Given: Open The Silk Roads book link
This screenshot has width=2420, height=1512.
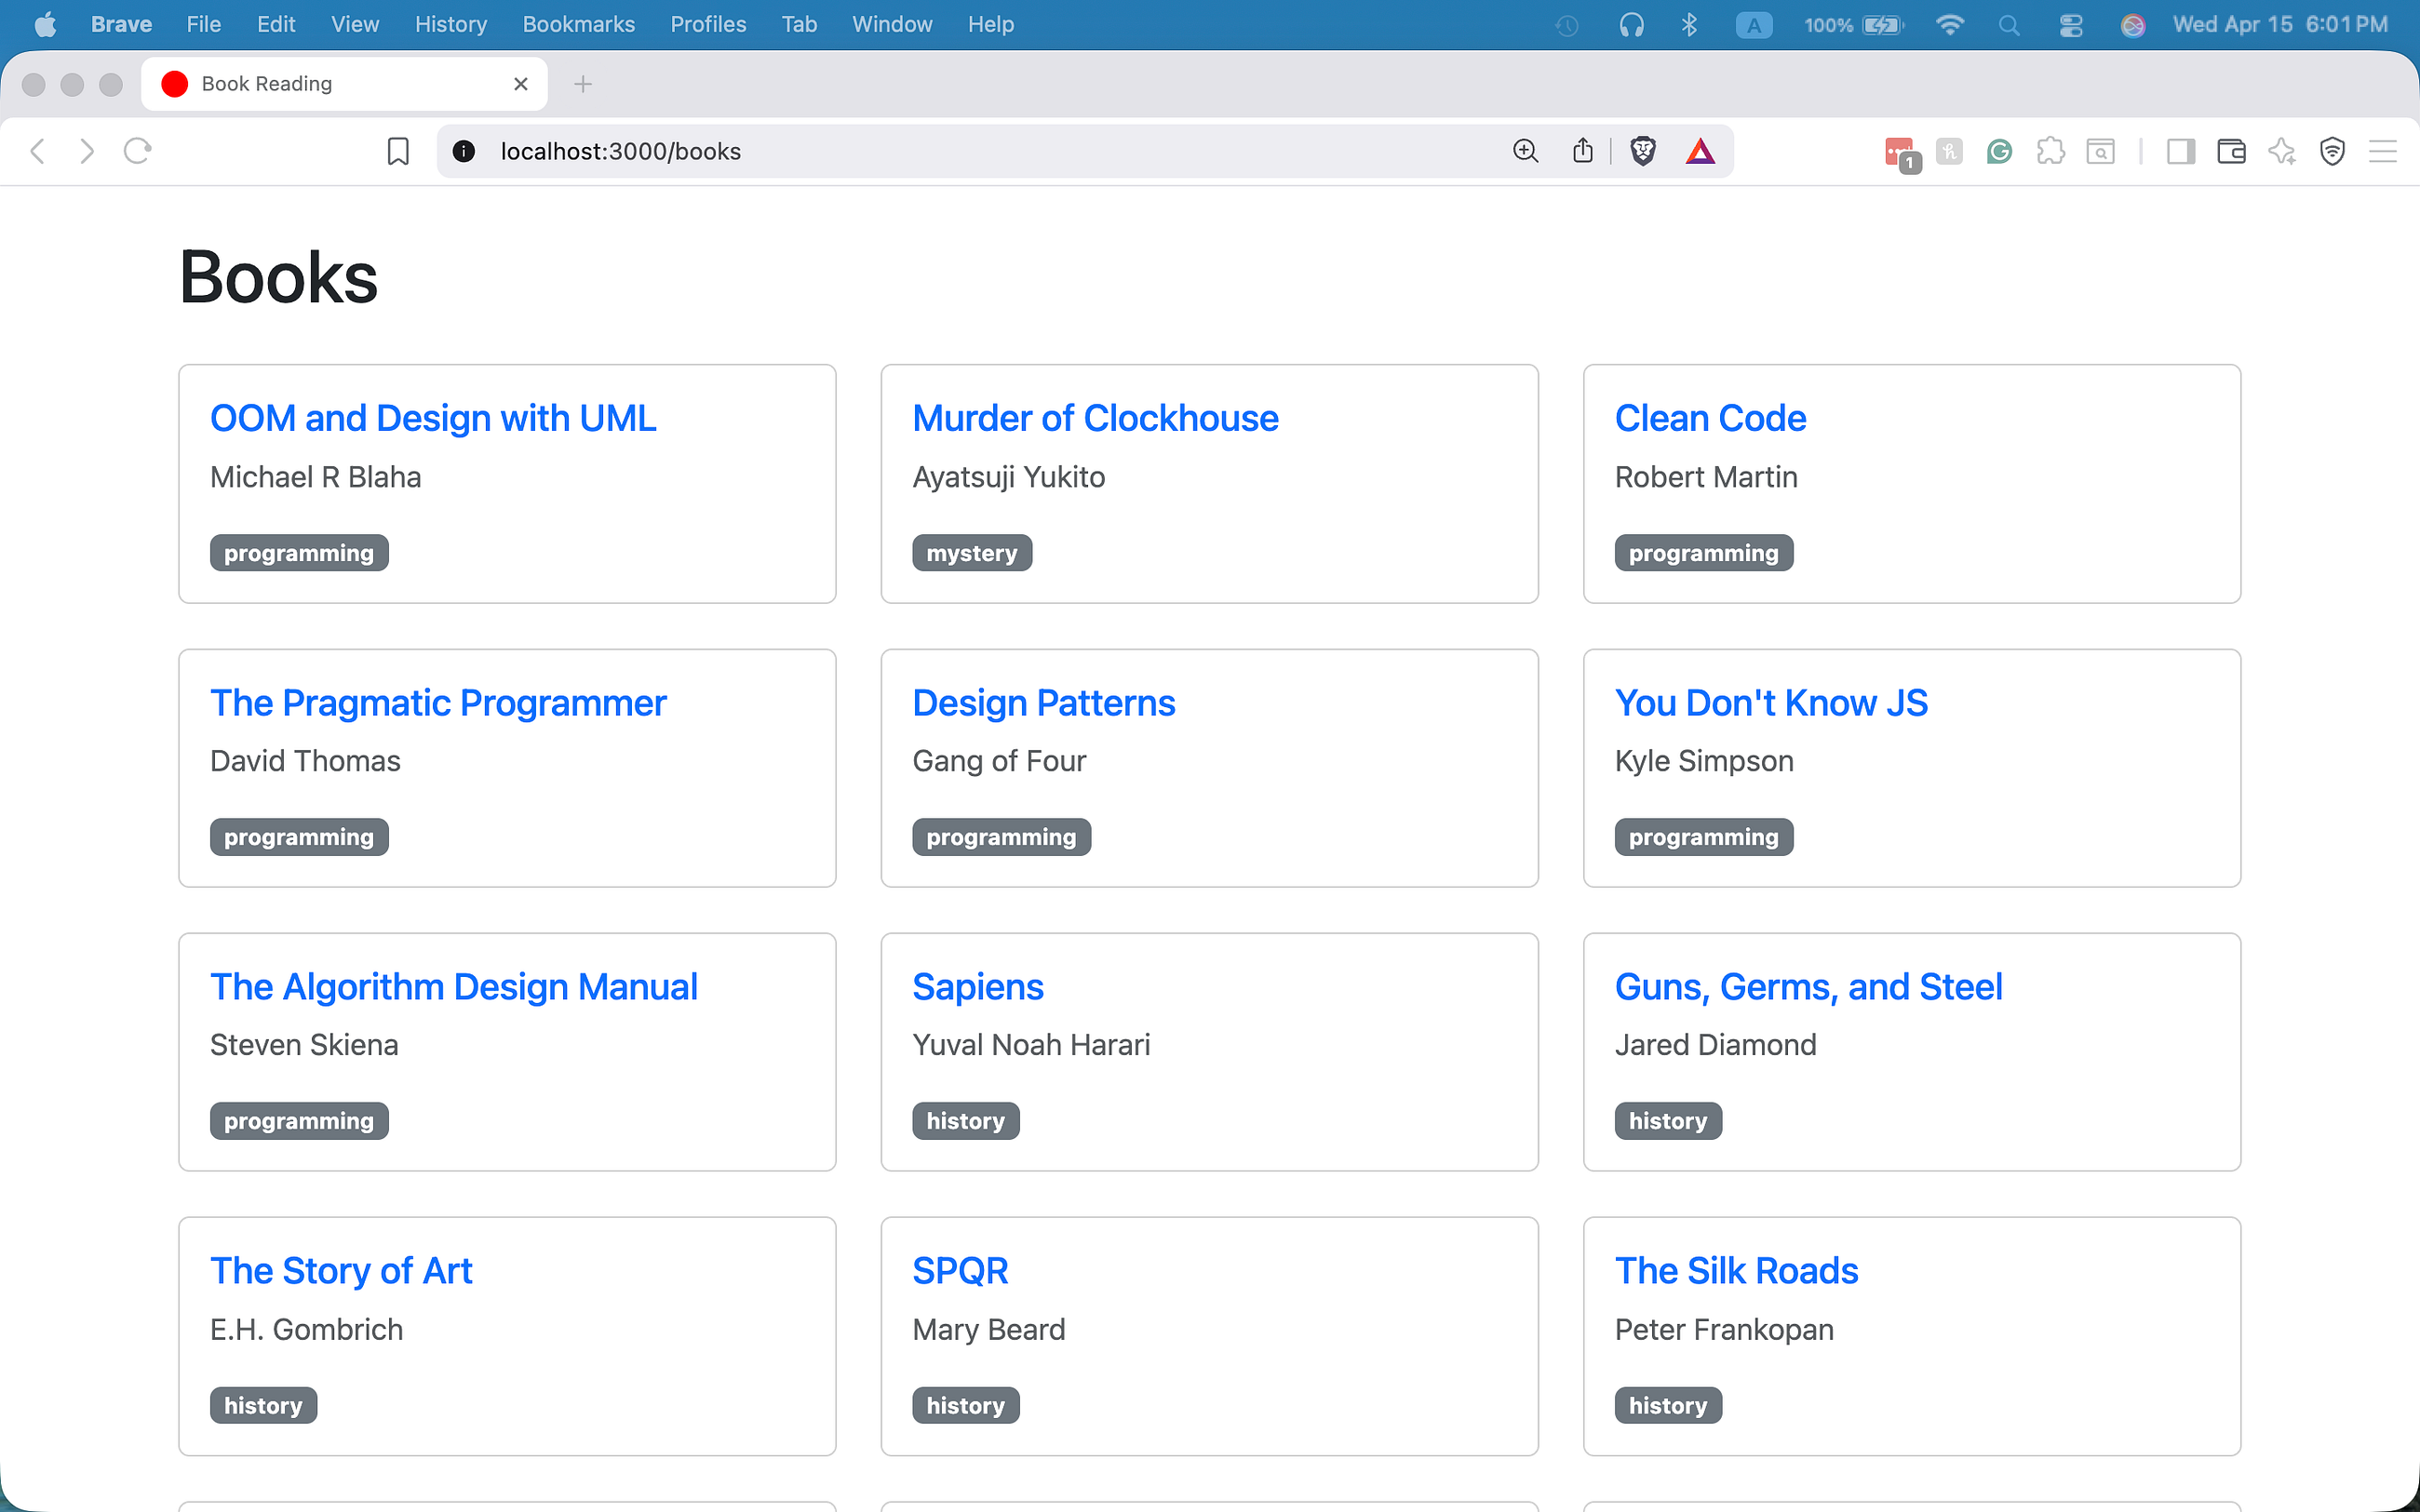Looking at the screenshot, I should (1736, 1271).
